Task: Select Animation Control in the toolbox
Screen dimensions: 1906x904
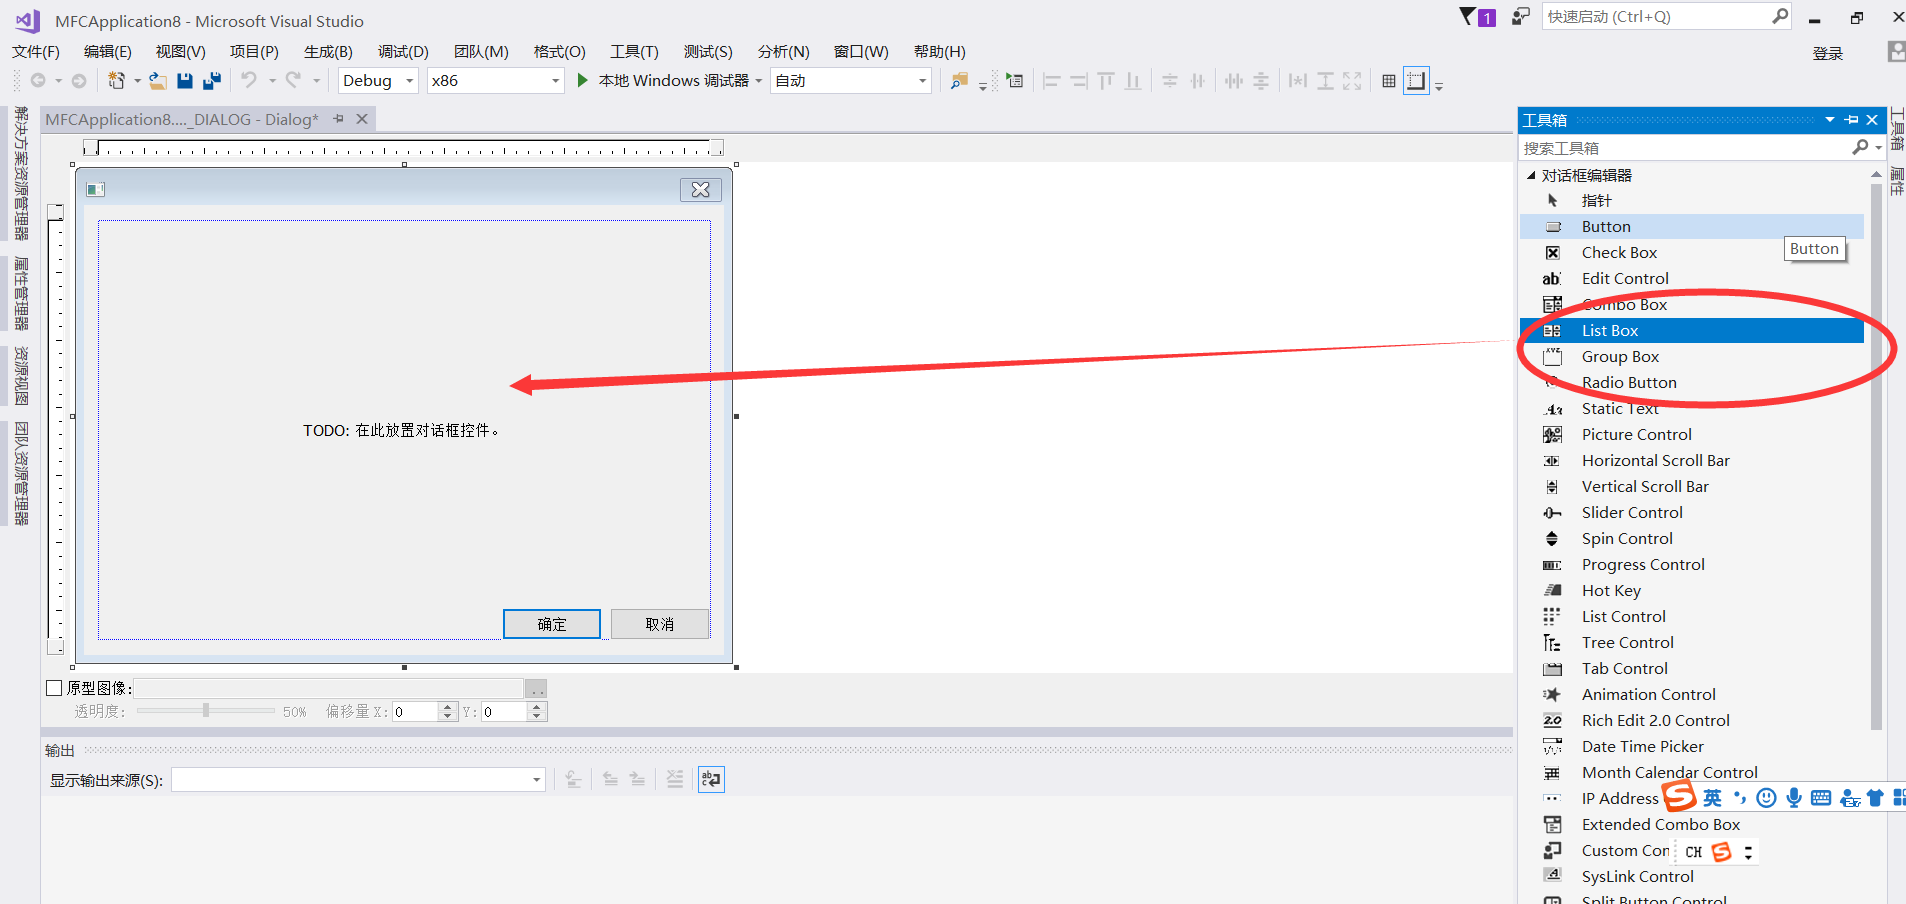Action: pos(1692,695)
